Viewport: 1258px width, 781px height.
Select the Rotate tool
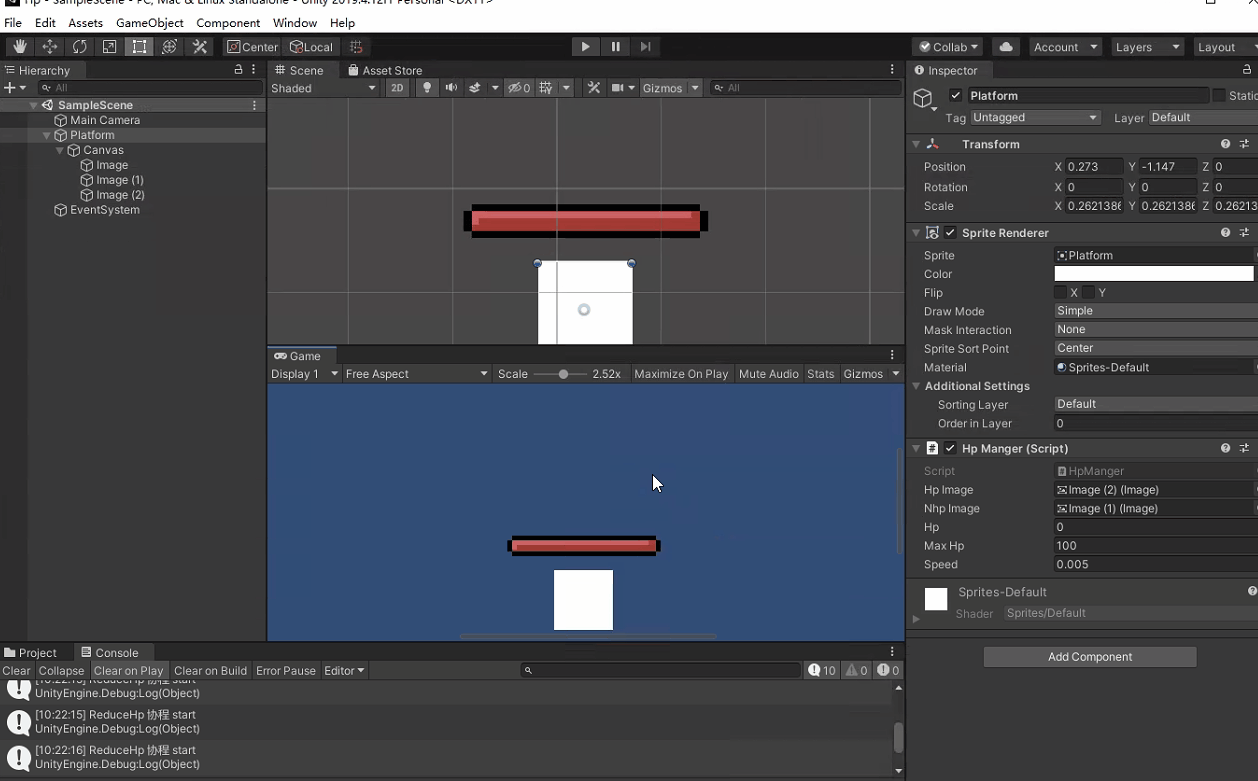[79, 47]
